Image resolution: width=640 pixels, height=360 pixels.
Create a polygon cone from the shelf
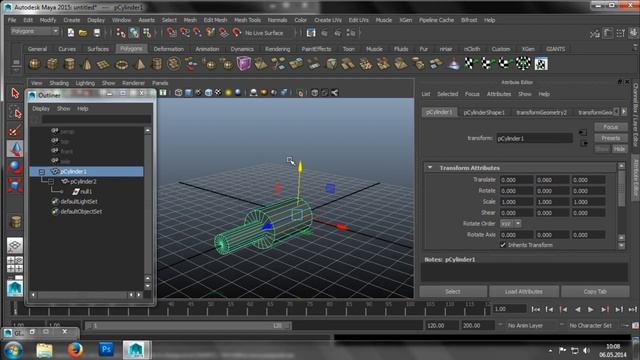[87, 64]
